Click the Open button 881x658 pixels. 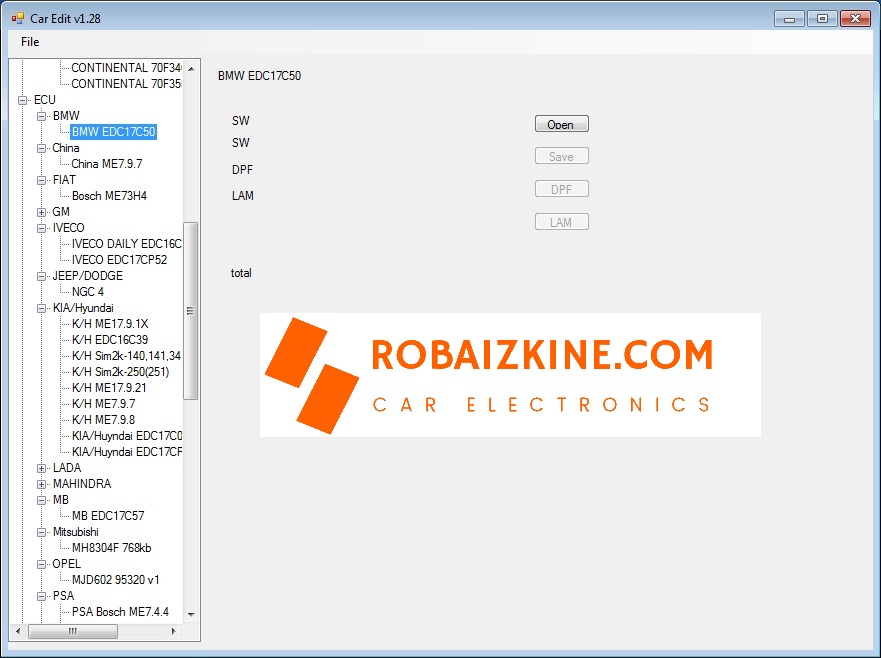[561, 124]
